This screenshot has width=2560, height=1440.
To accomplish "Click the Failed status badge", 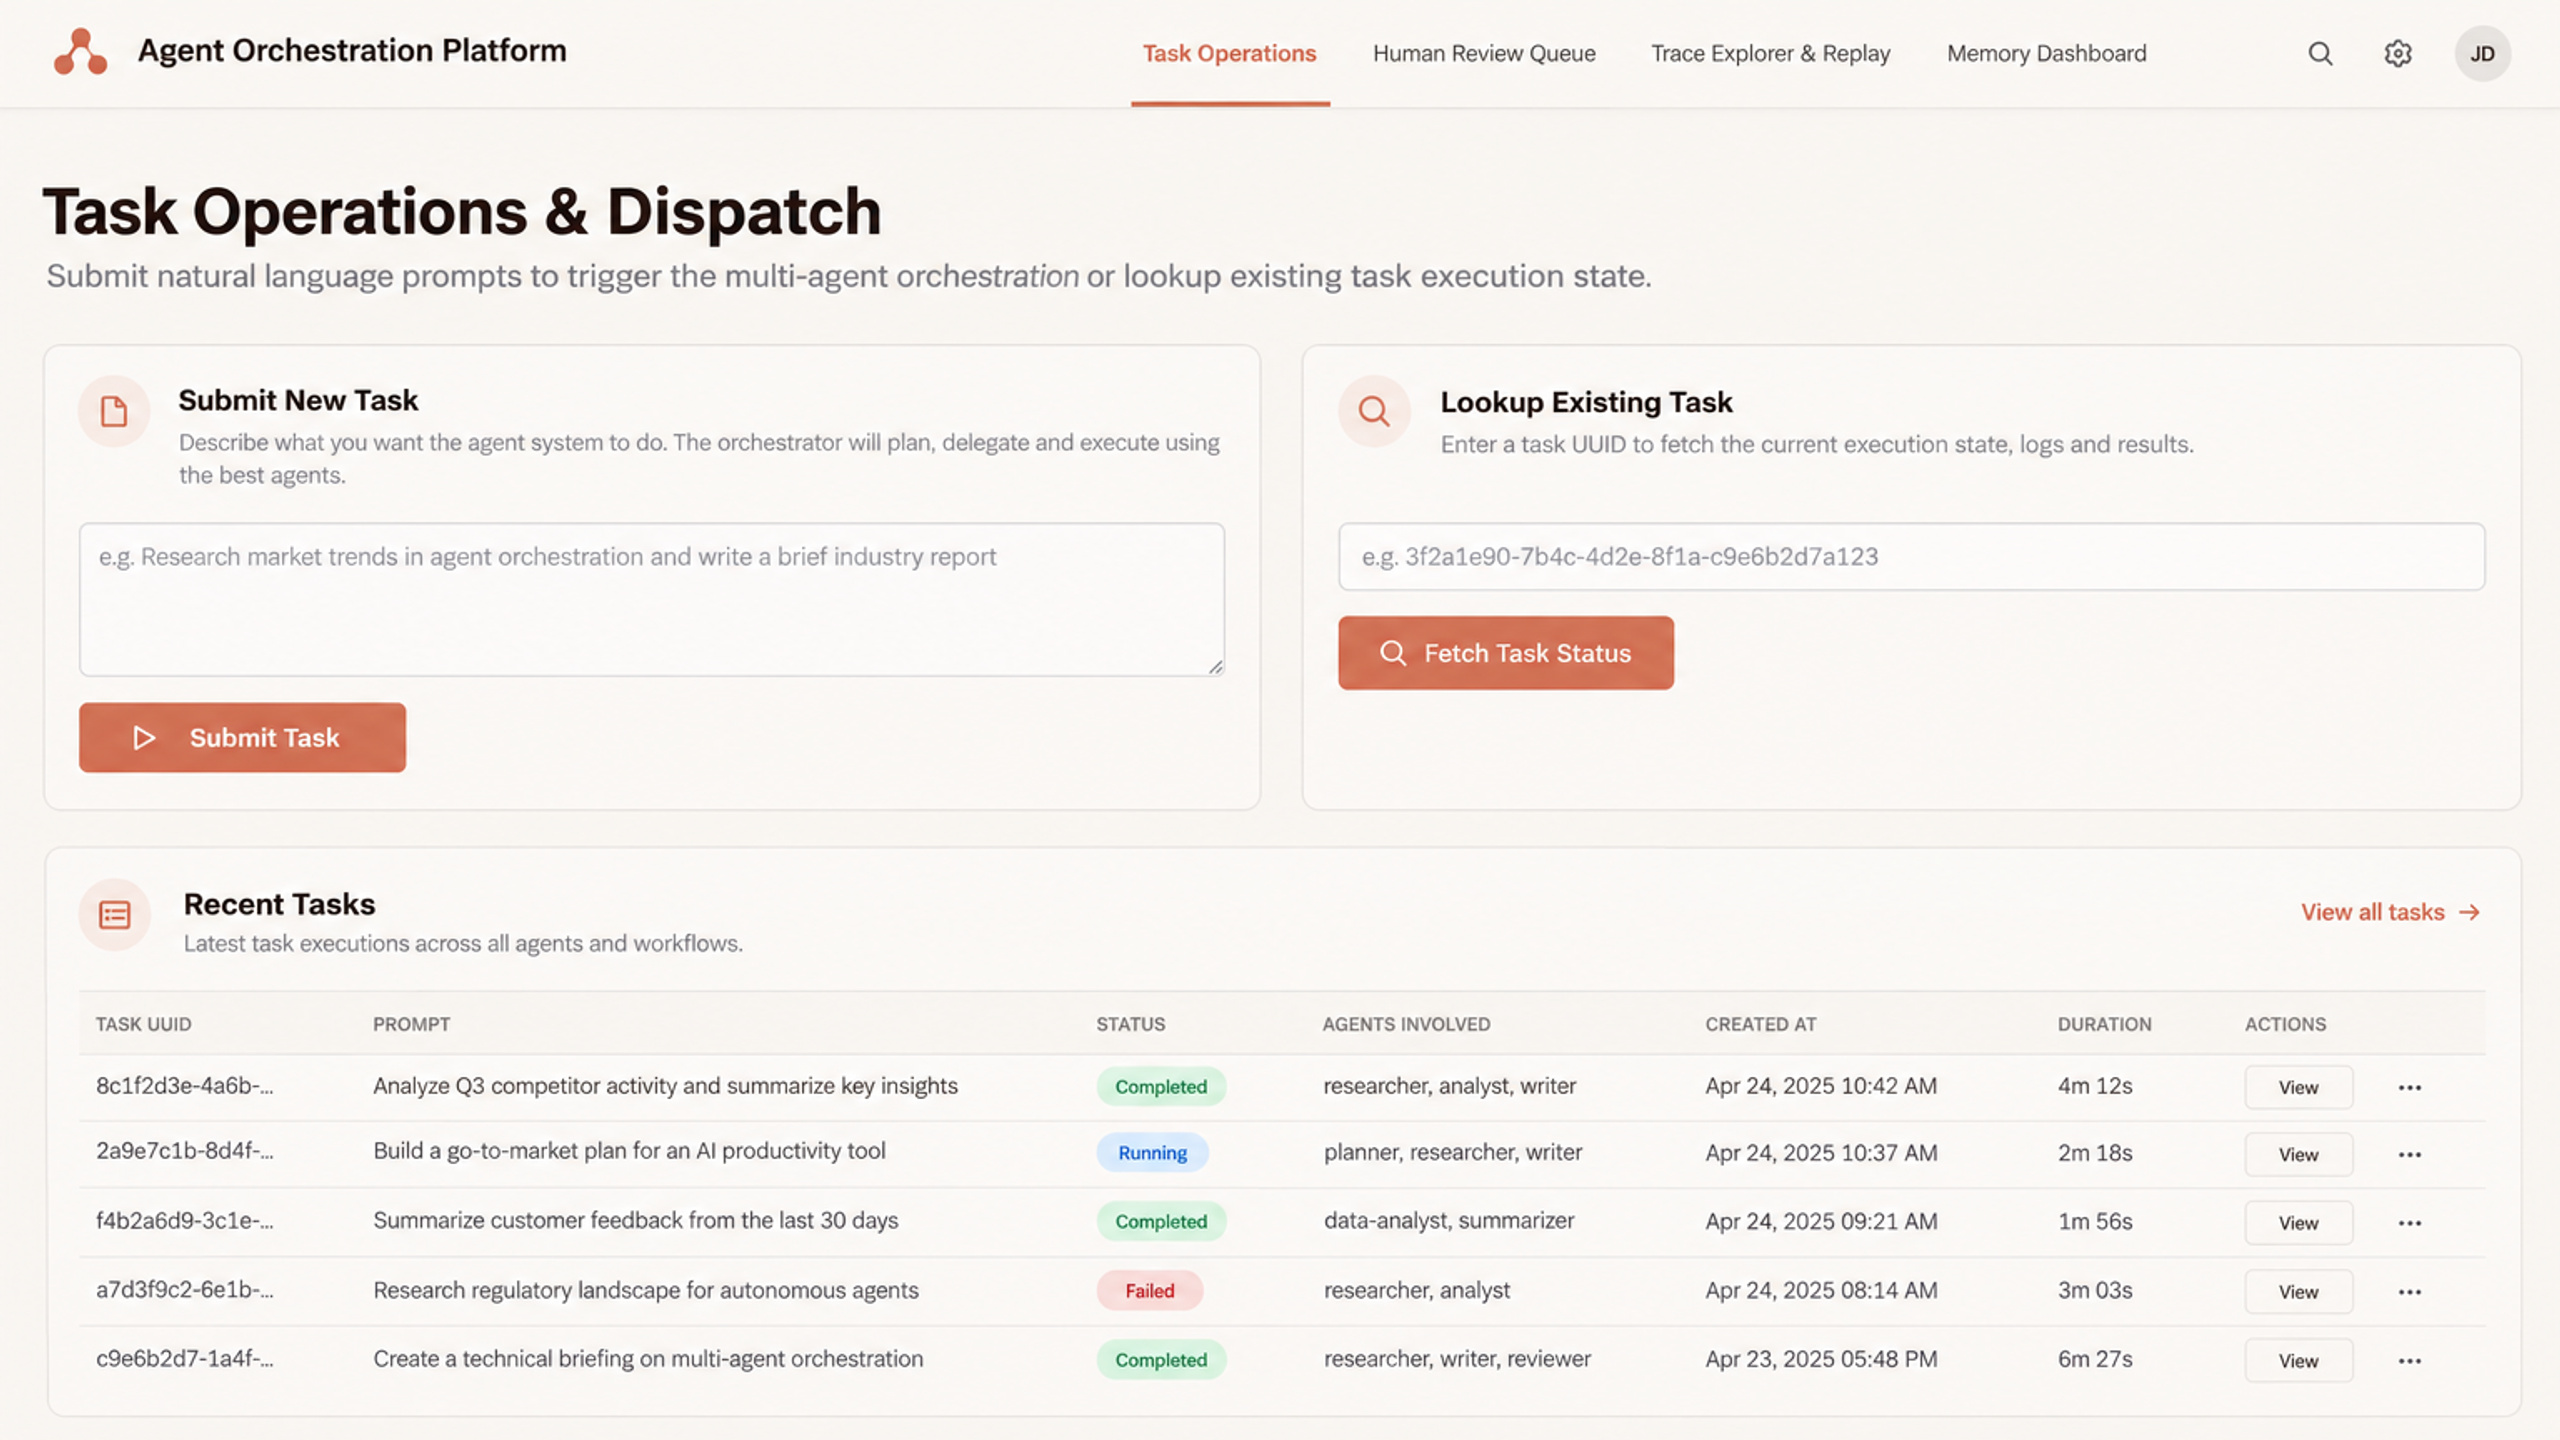I will pyautogui.click(x=1150, y=1291).
